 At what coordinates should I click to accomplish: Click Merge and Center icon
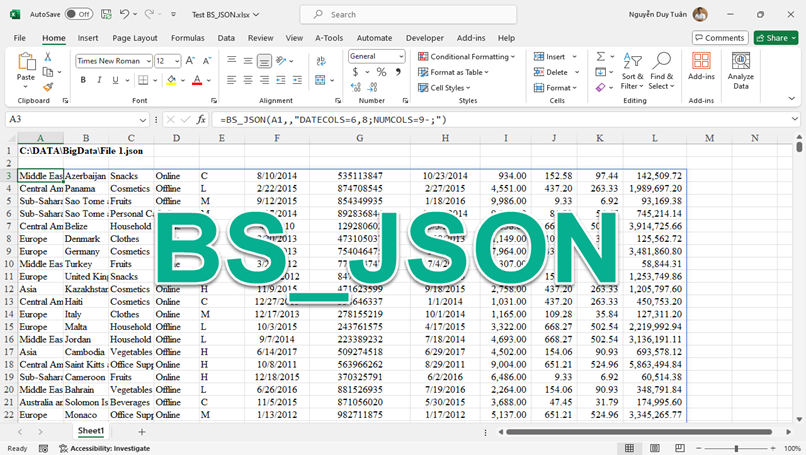pos(320,80)
